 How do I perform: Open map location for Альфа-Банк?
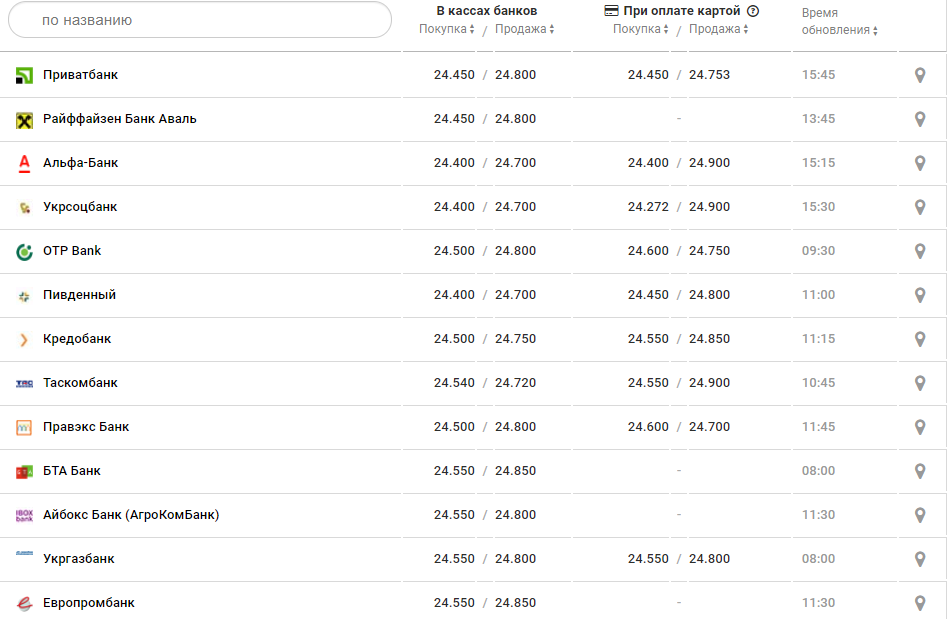pyautogui.click(x=920, y=163)
